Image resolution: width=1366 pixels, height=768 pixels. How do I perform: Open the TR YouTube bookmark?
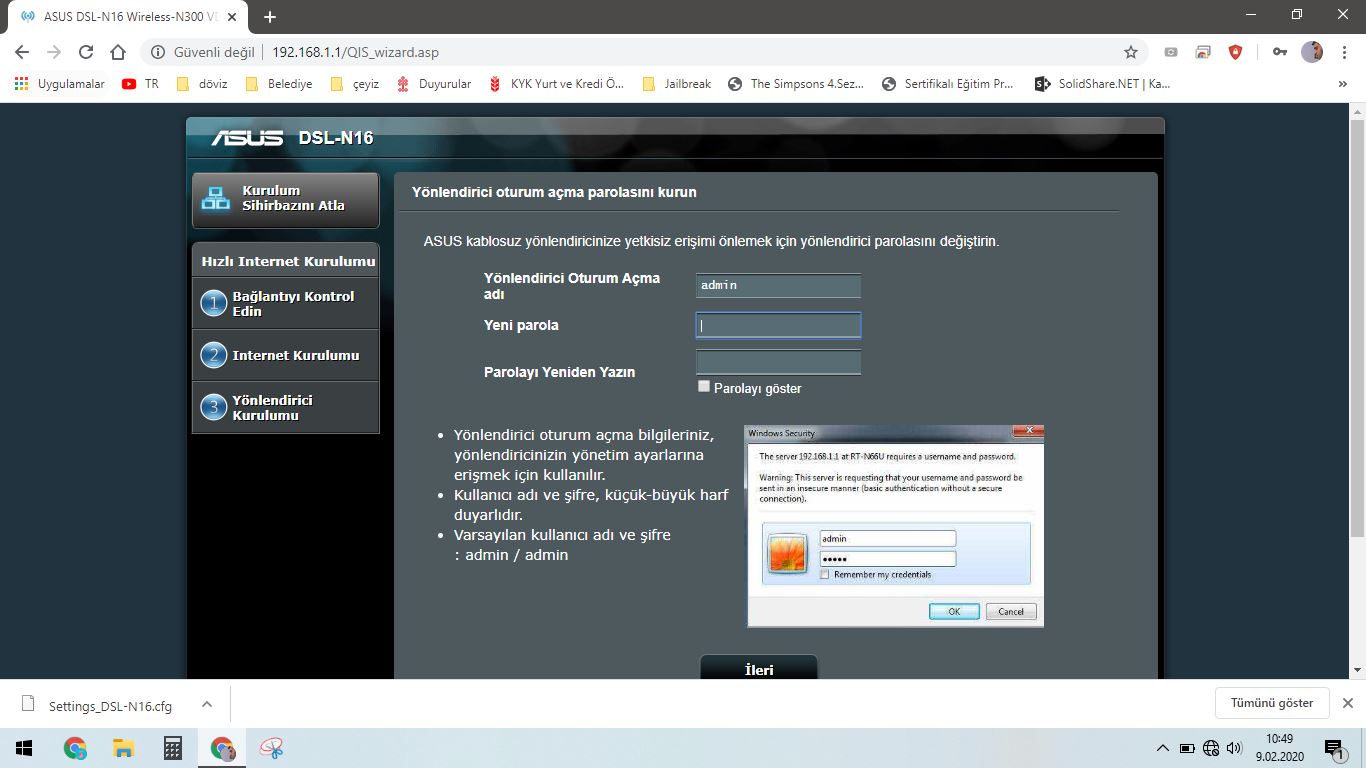pos(140,84)
